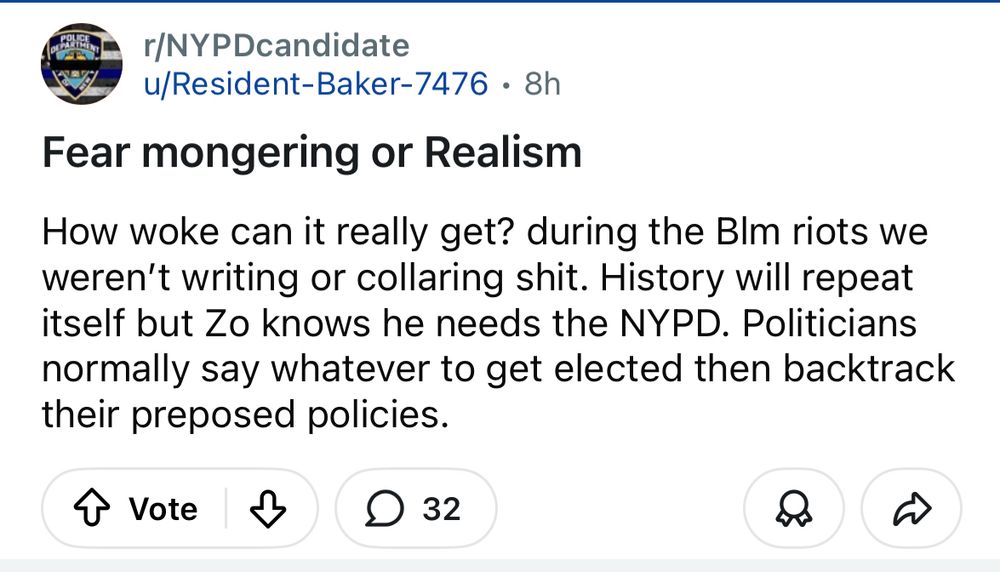Go to the r/NYPDcandidate subreddit
The image size is (1000, 572).
click(x=275, y=46)
